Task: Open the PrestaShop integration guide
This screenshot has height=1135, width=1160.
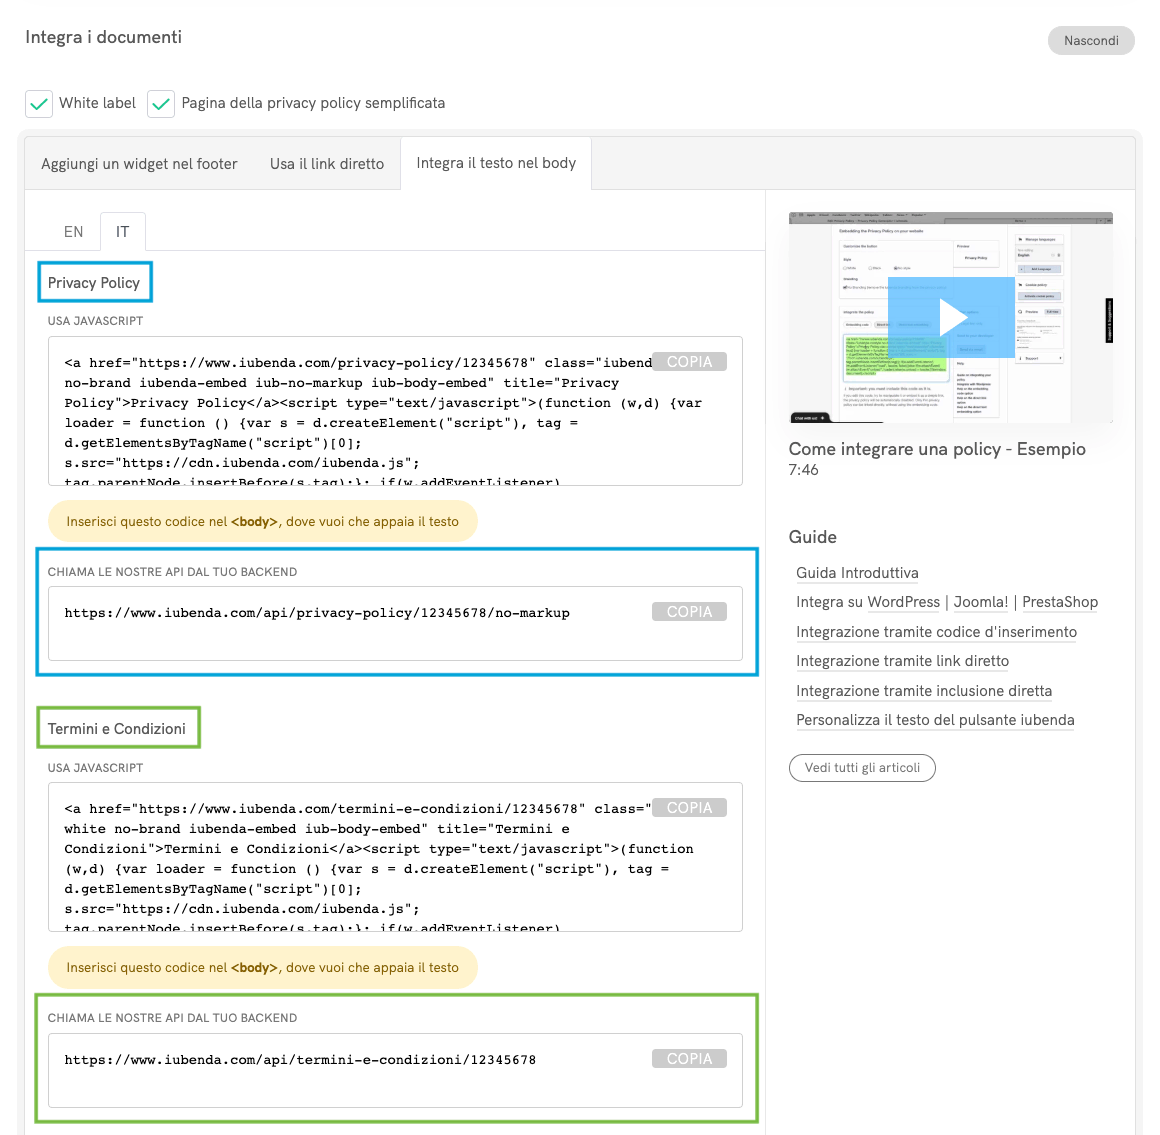Action: [1060, 602]
